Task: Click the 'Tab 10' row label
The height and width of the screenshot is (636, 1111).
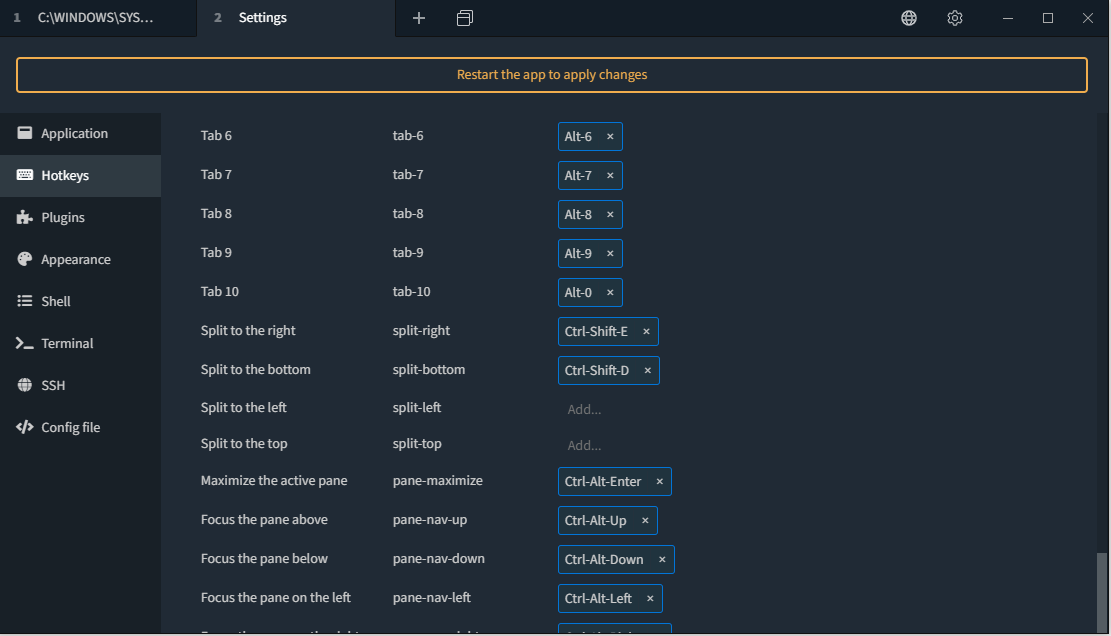Action: [220, 292]
